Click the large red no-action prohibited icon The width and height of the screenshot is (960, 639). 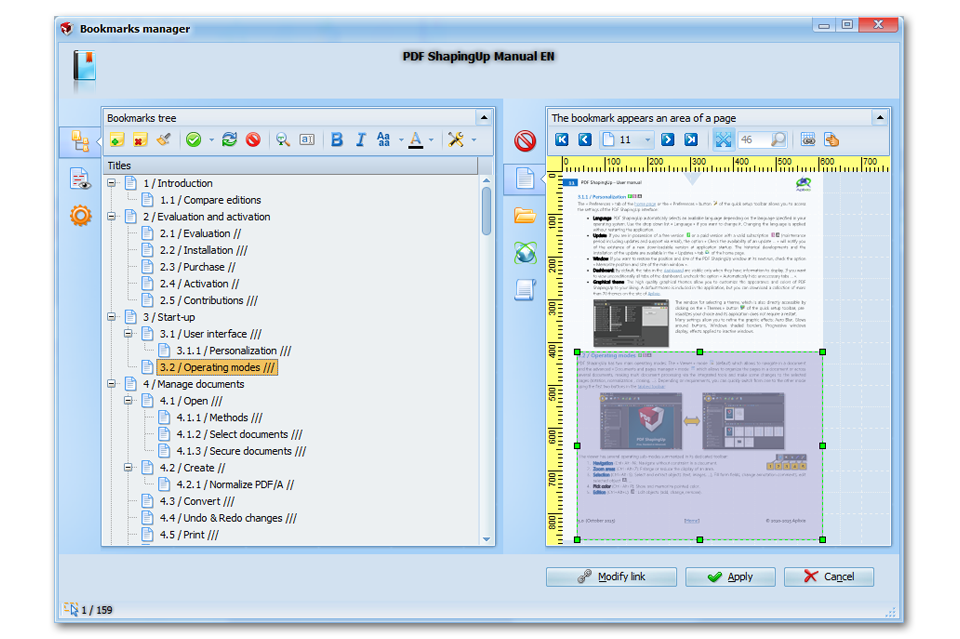tap(525, 141)
